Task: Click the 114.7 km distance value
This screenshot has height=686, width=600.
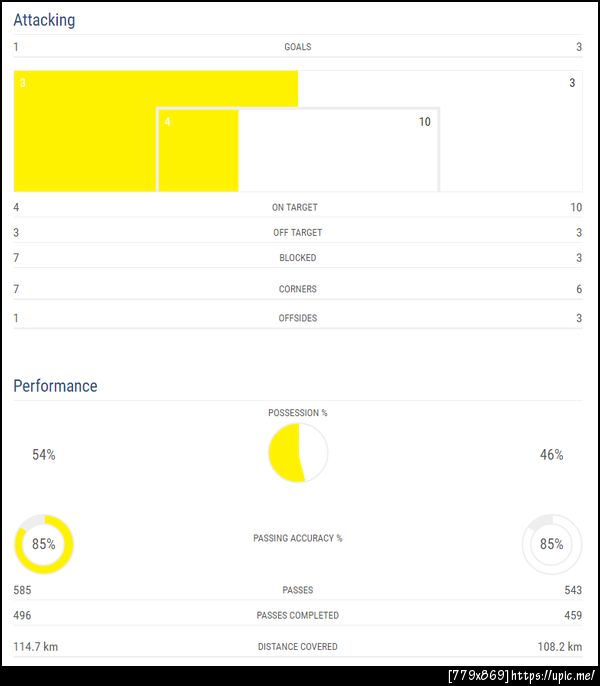Action: pyautogui.click(x=36, y=647)
